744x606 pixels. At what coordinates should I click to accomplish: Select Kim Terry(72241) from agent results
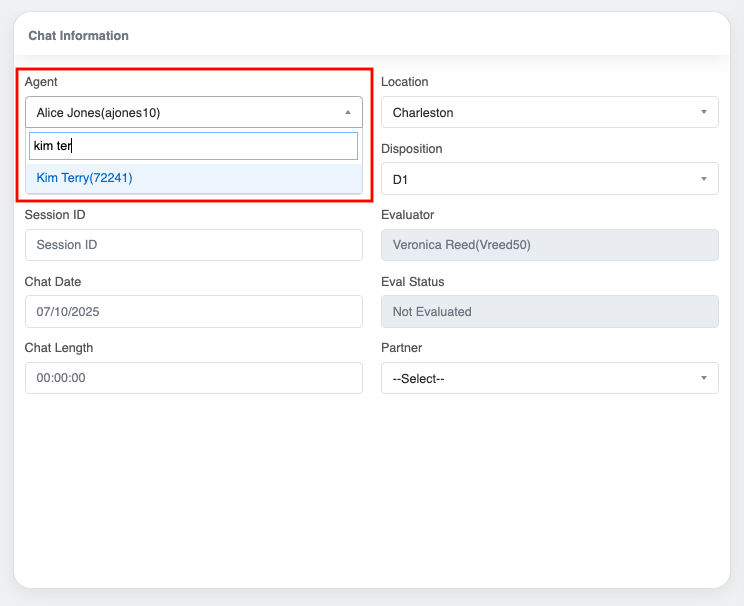point(85,178)
